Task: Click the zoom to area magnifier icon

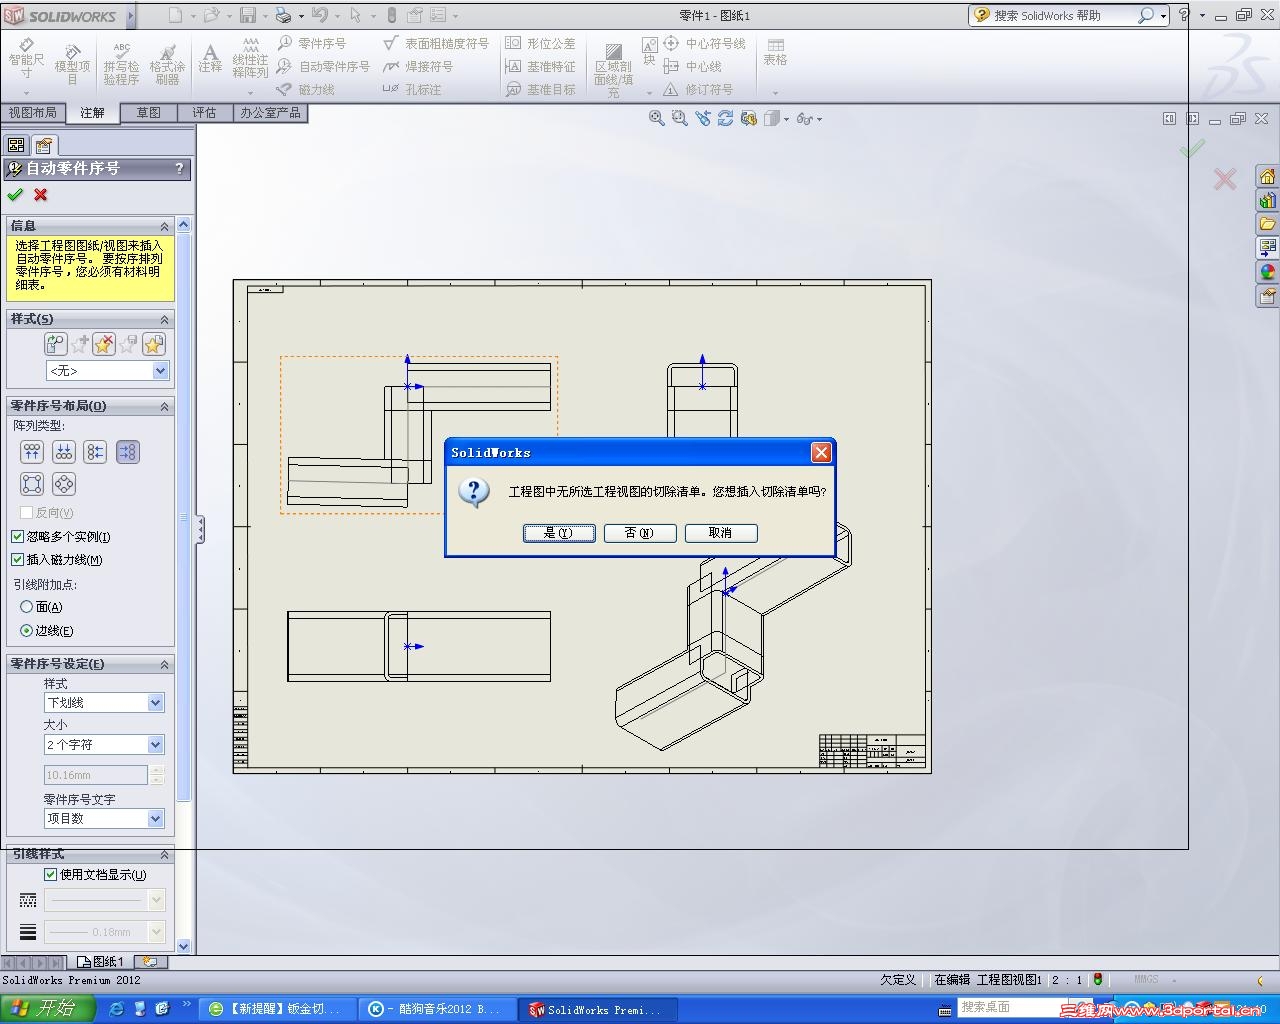Action: click(680, 118)
